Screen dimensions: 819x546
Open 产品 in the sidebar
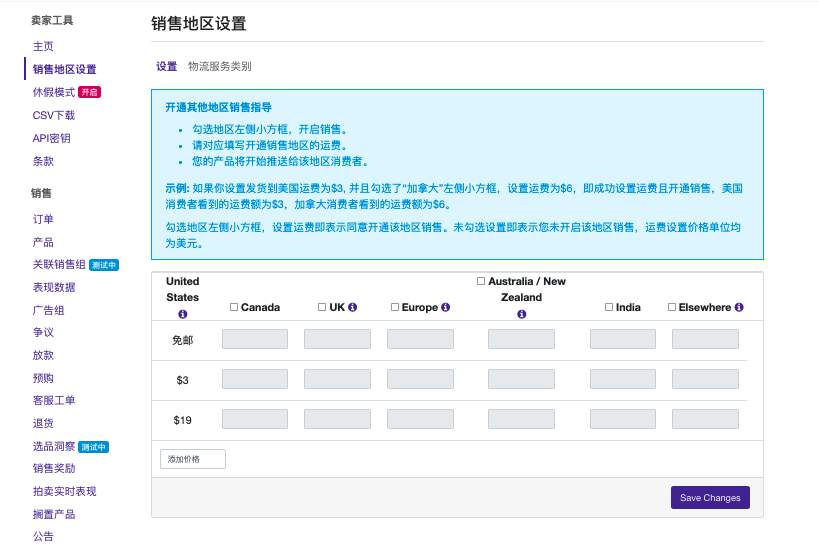(43, 242)
